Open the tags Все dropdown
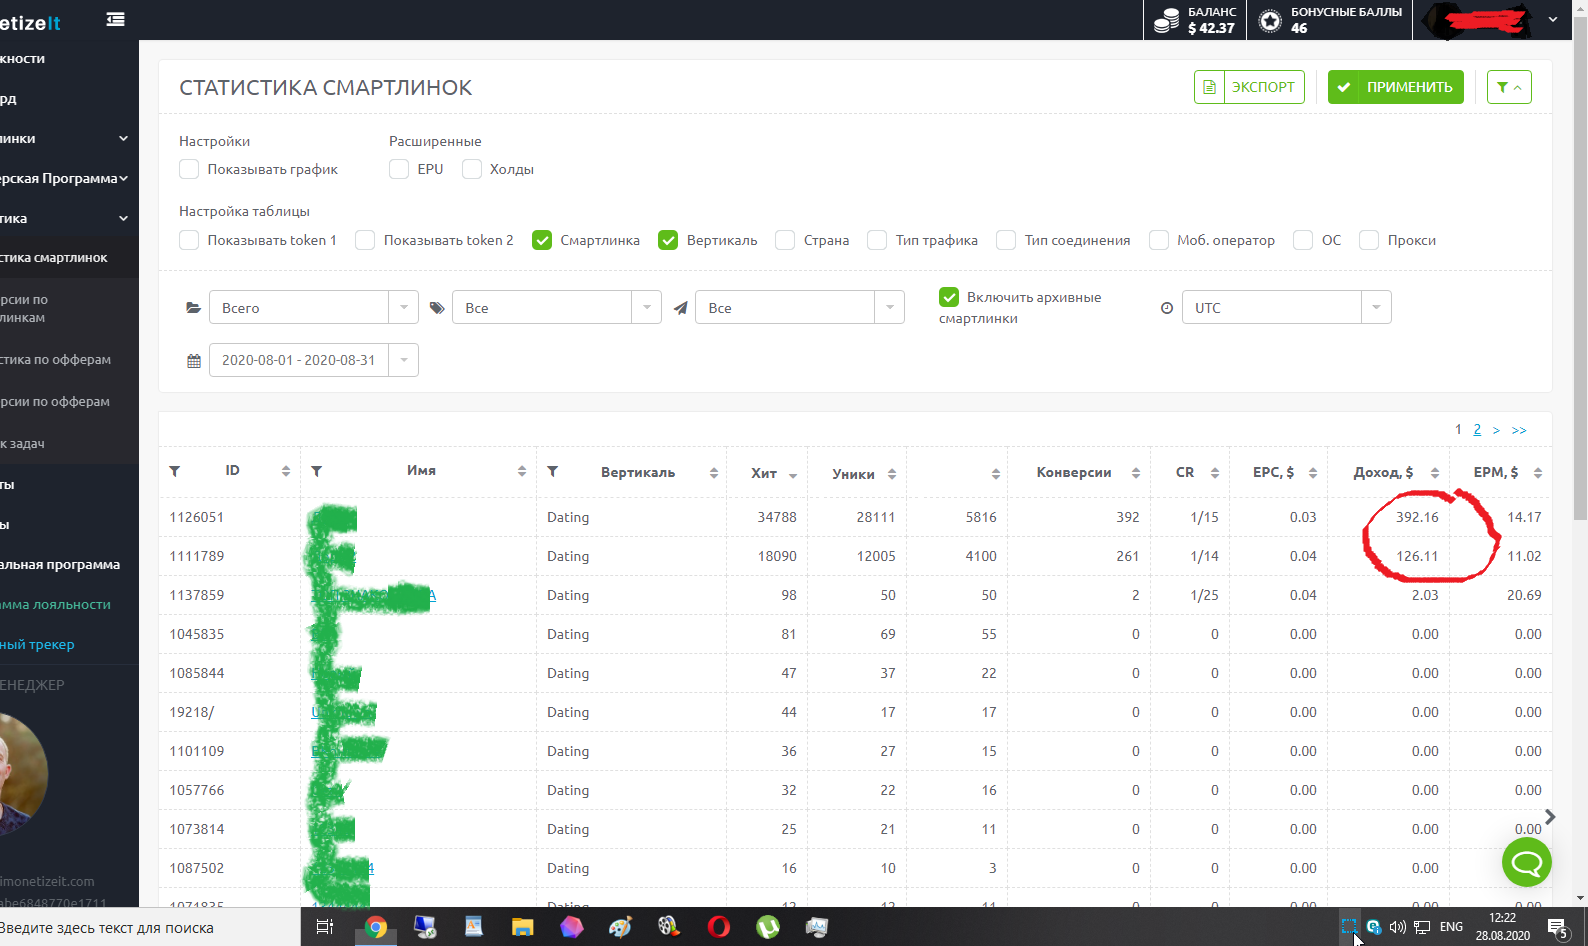The width and height of the screenshot is (1588, 946). tap(556, 307)
